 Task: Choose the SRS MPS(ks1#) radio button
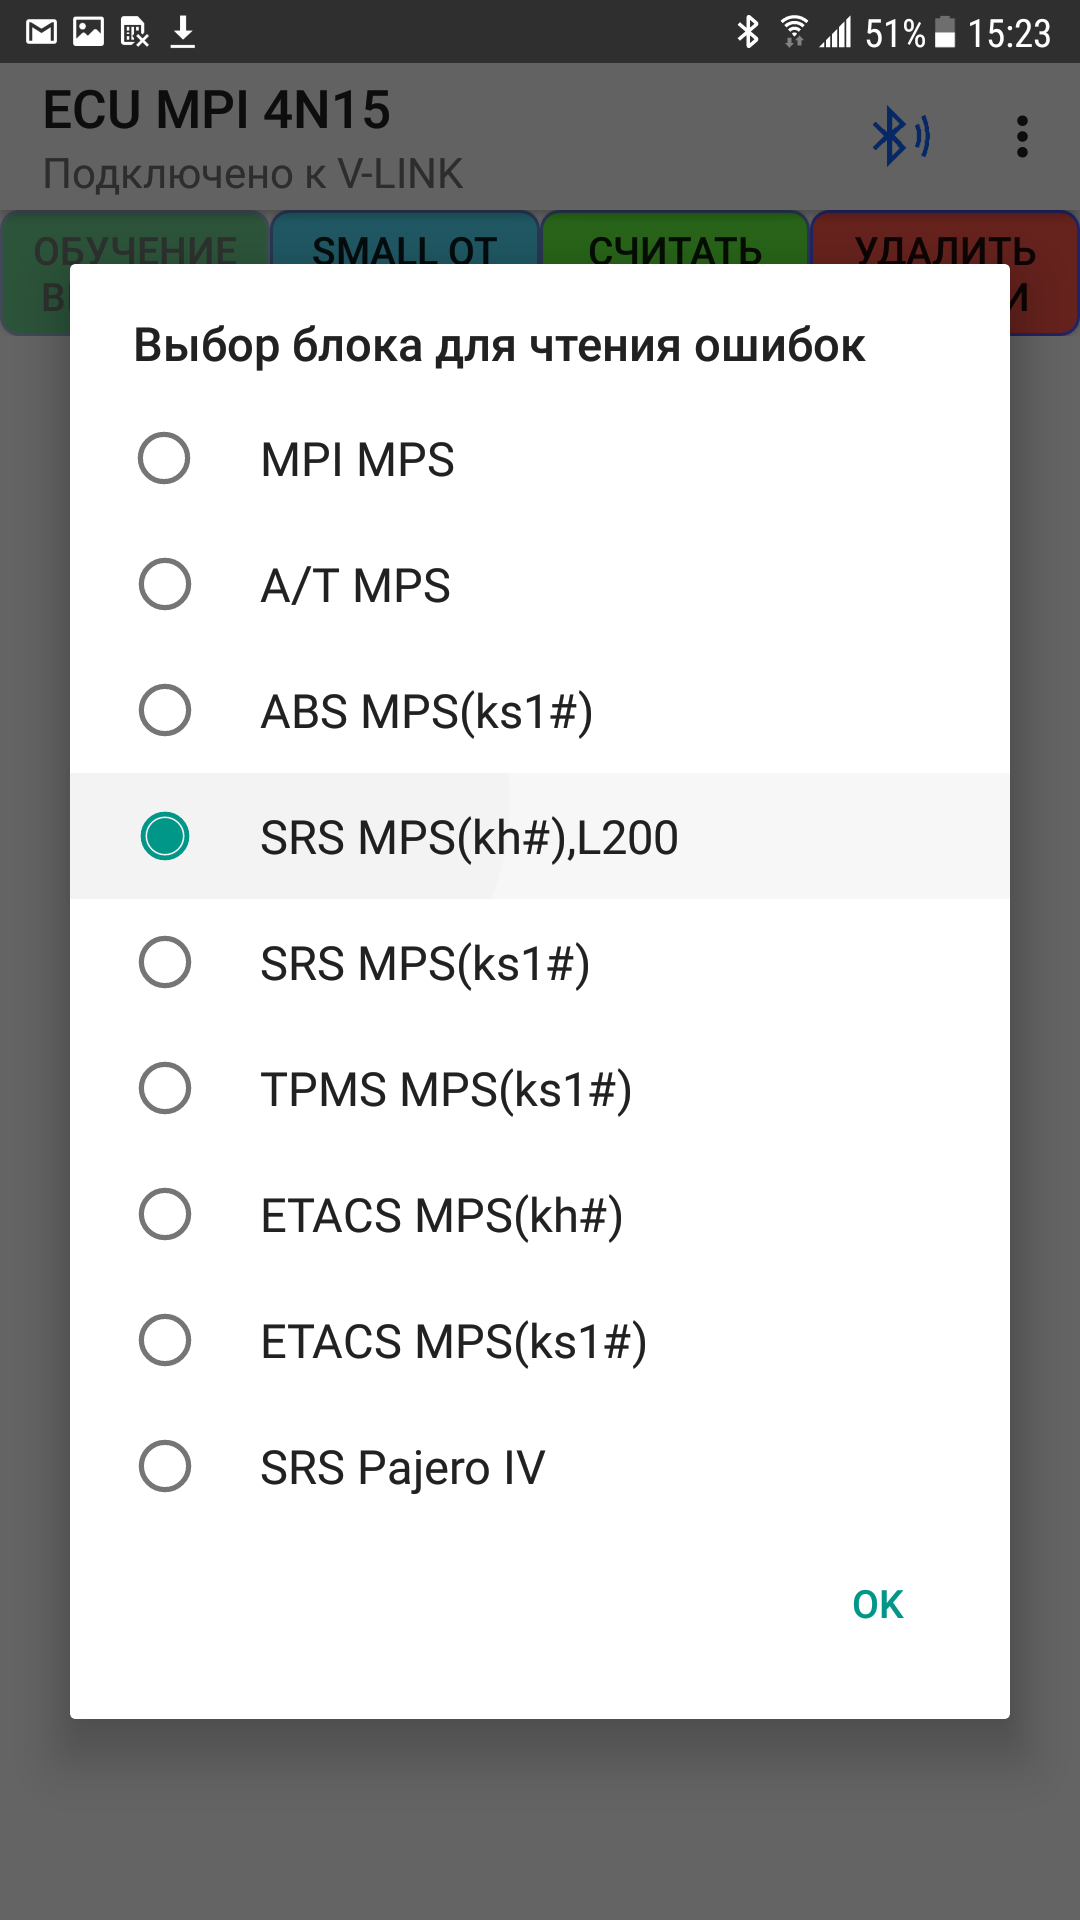click(x=165, y=963)
